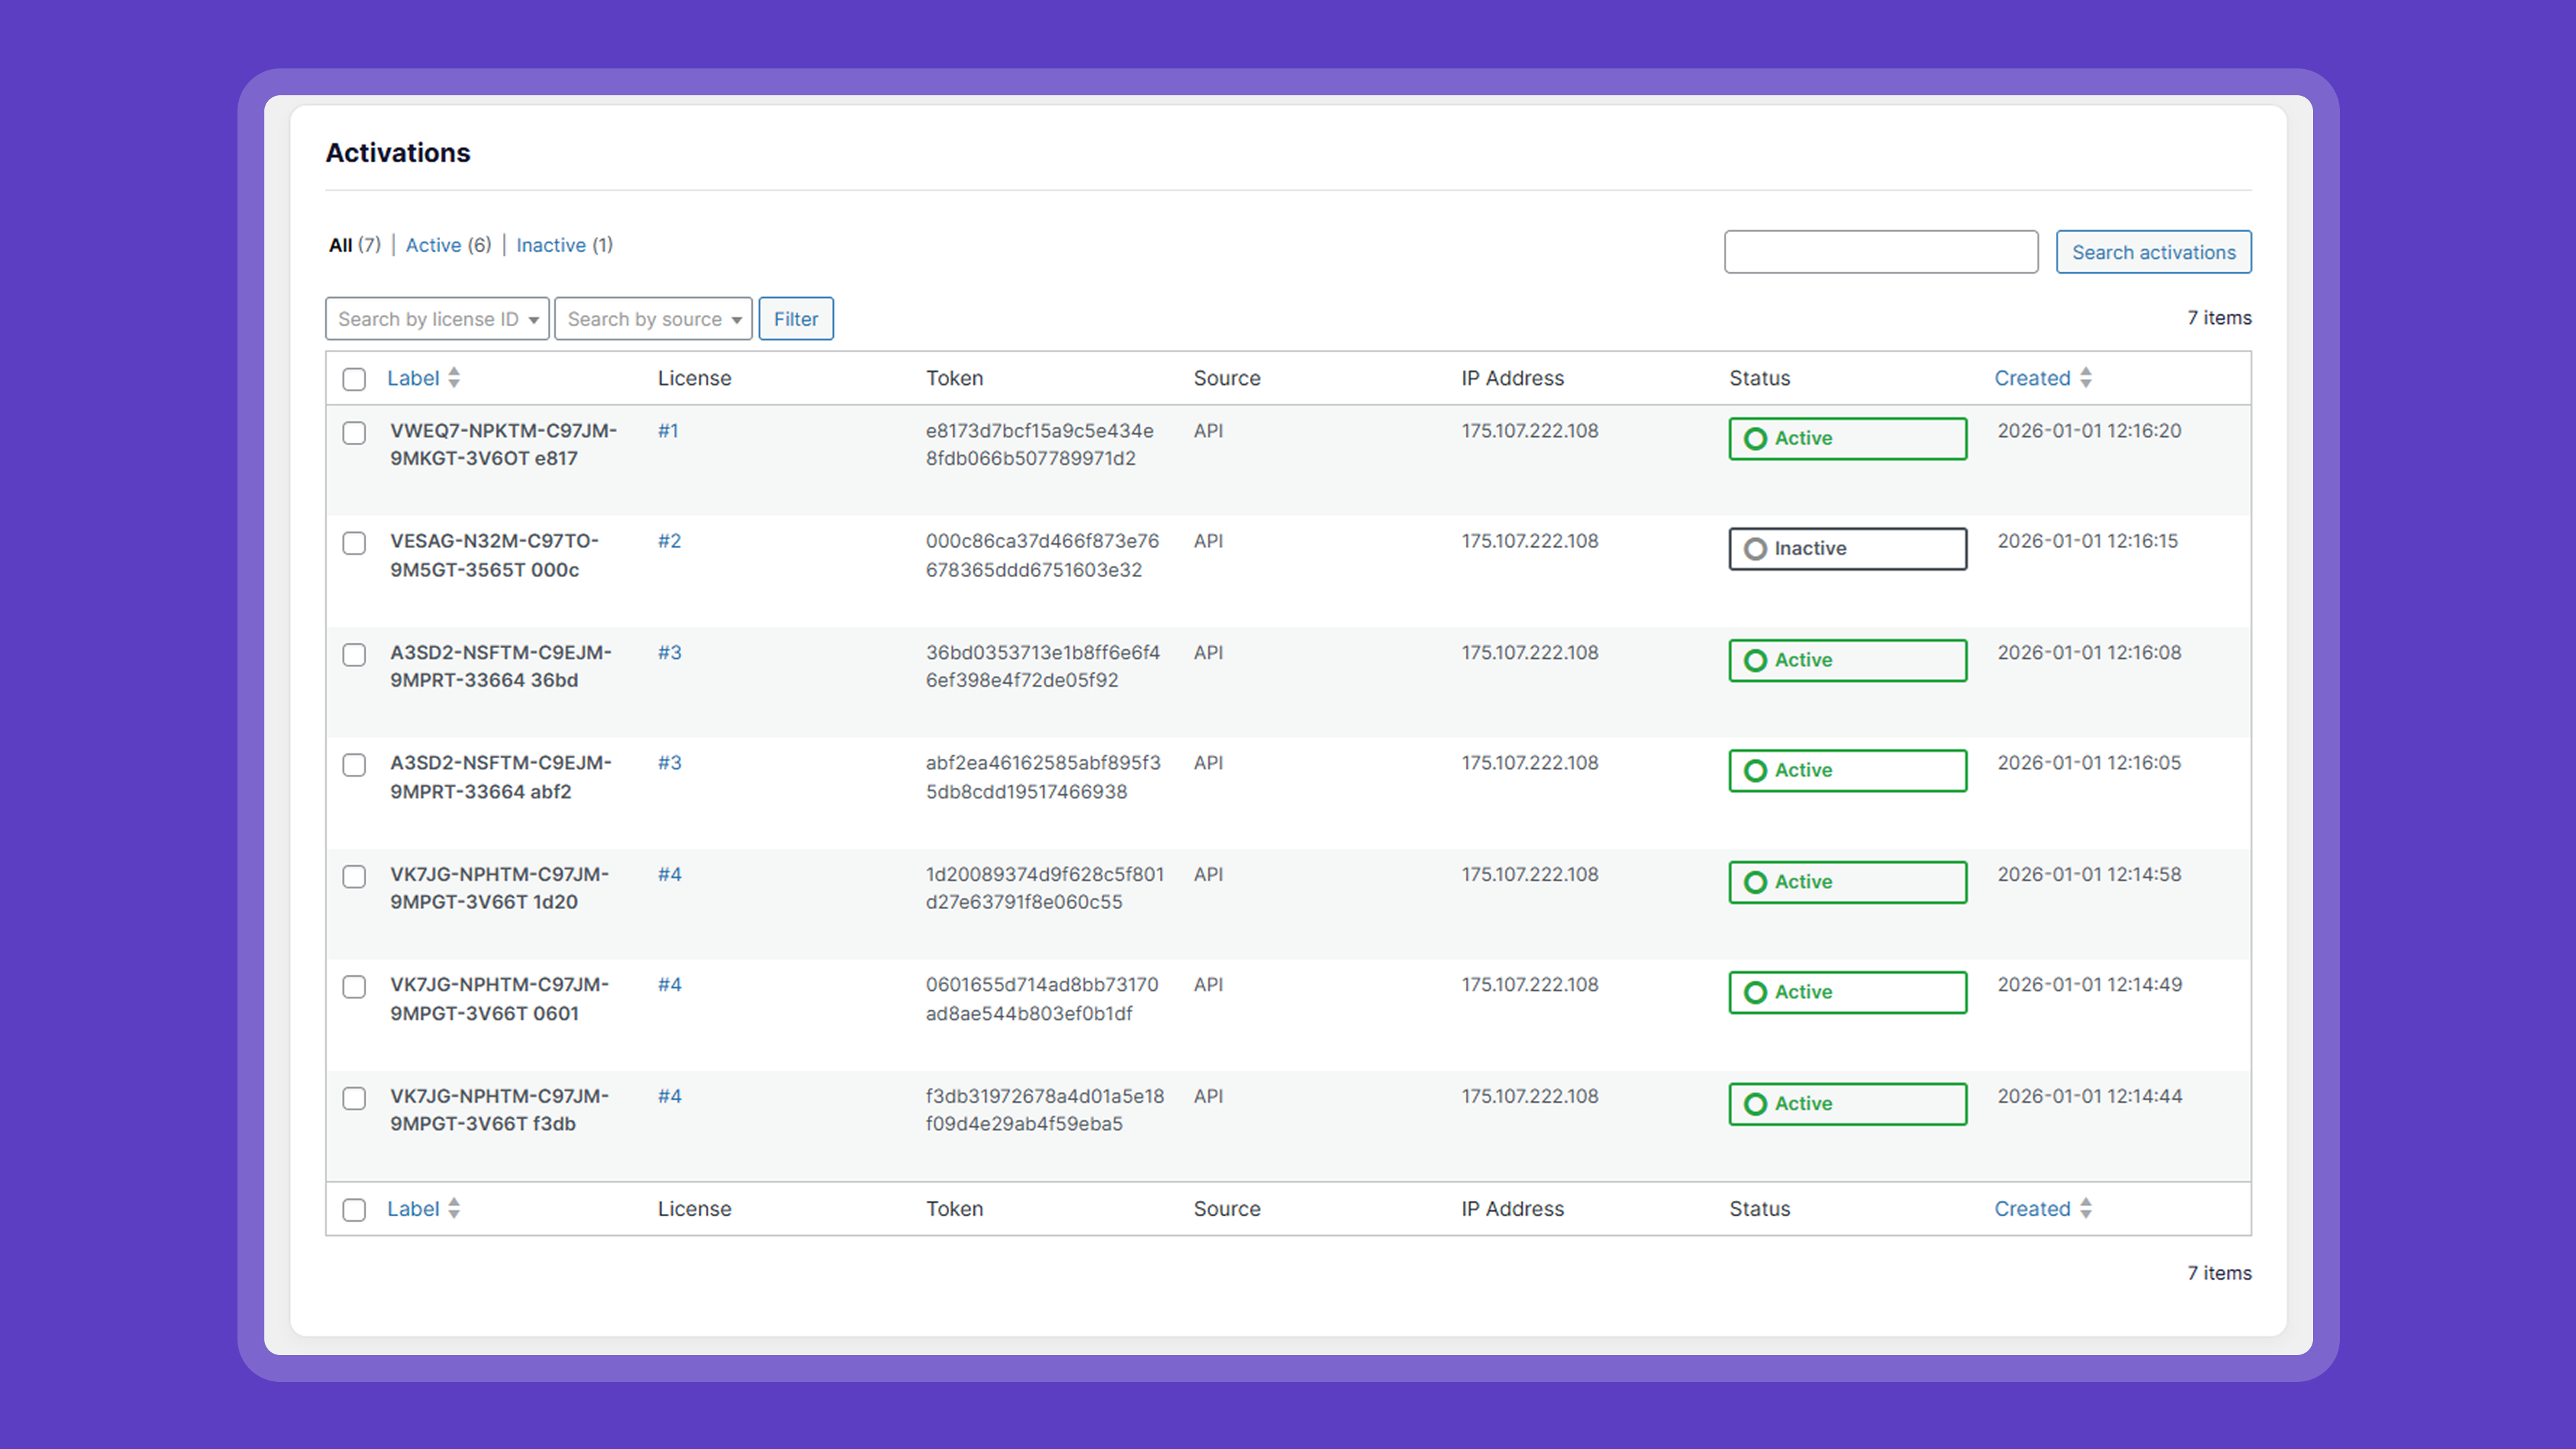This screenshot has width=2576, height=1449.
Task: Expand the Search by source dropdown
Action: click(x=653, y=319)
